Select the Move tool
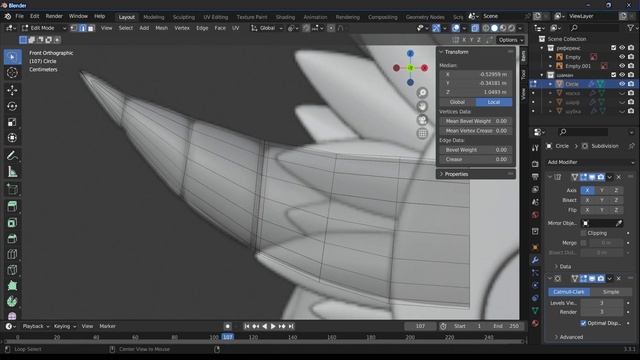The width and height of the screenshot is (640, 360). (x=12, y=90)
